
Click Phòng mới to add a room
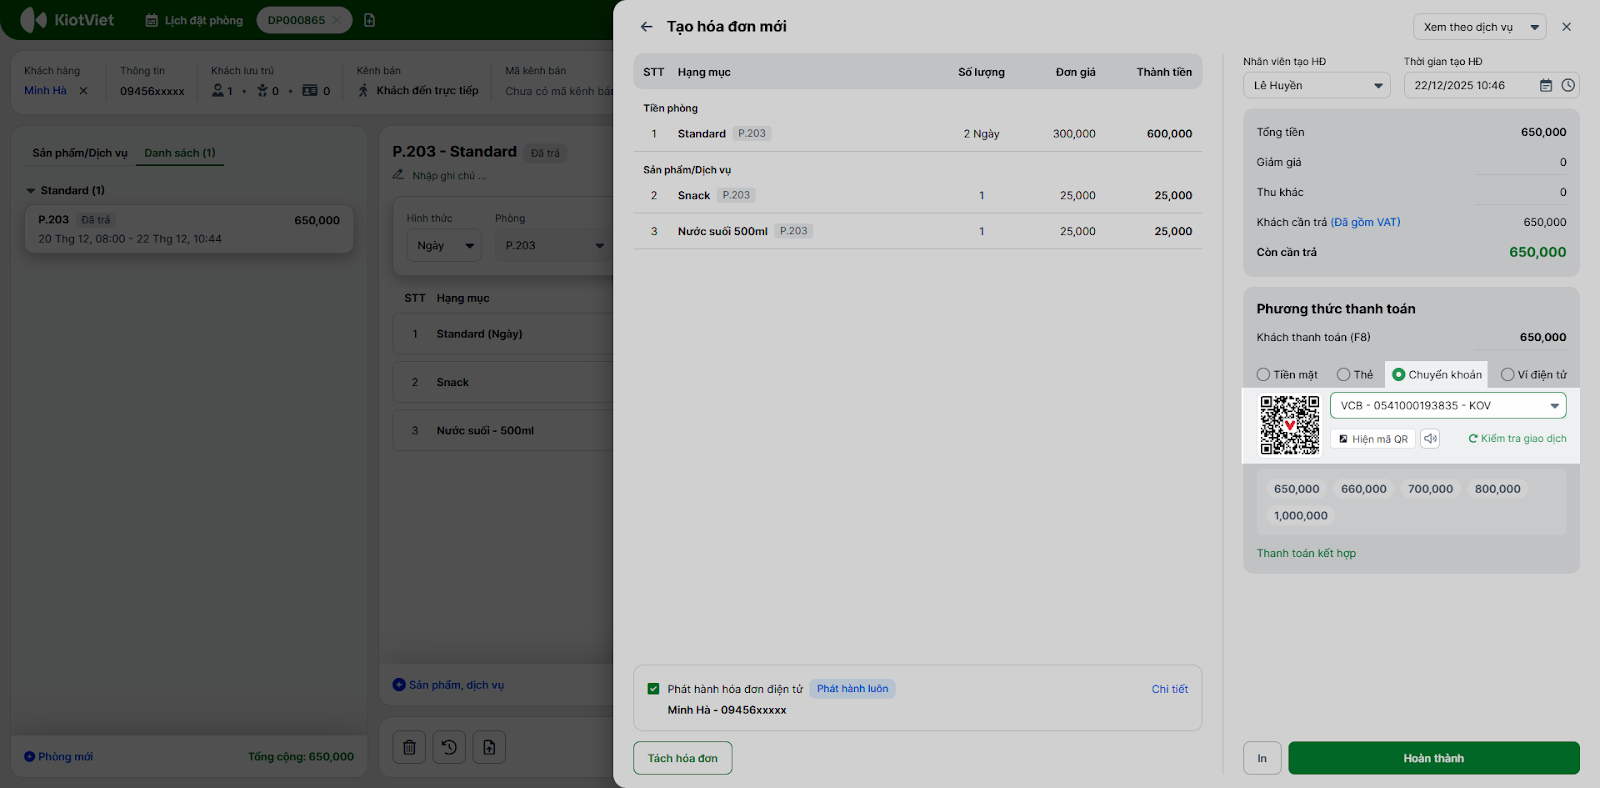click(x=58, y=757)
